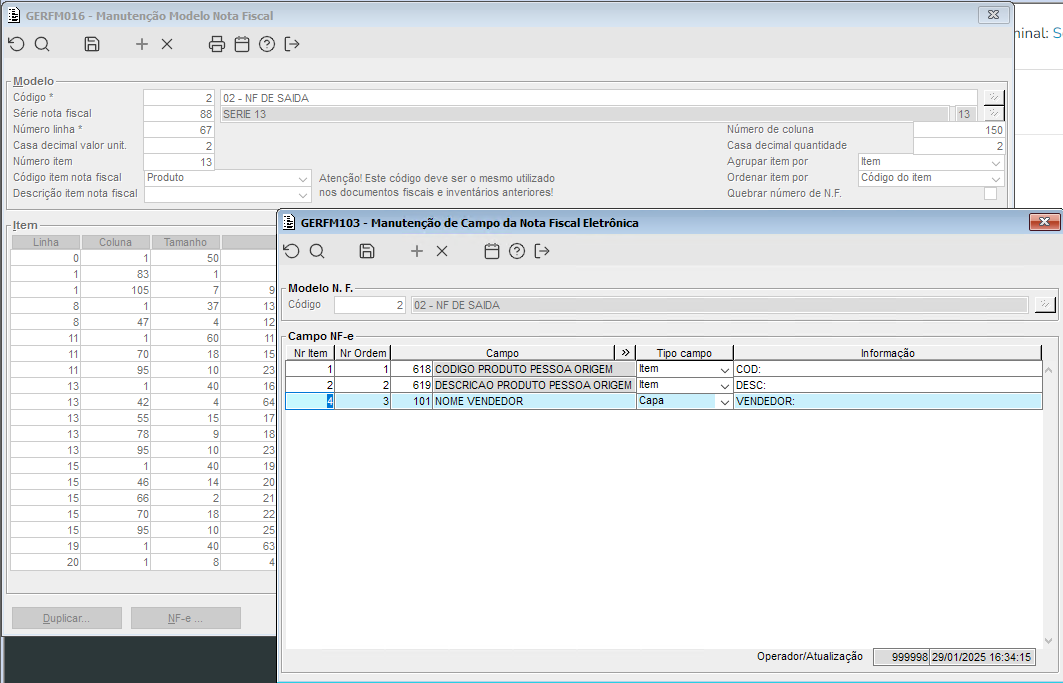Click the exit arrow icon in GERFM103 toolbar
This screenshot has height=683, width=1063.
542,251
